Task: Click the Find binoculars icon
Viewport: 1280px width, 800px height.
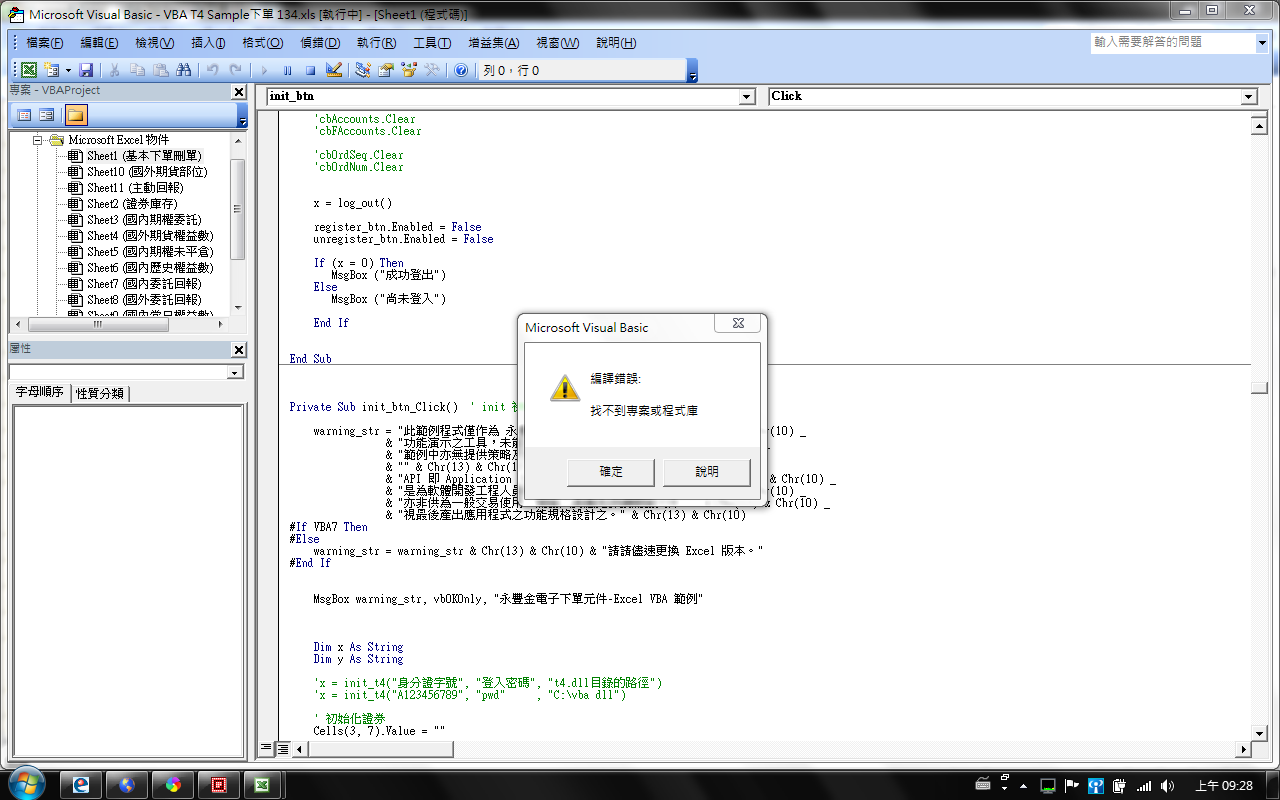Action: tap(183, 70)
